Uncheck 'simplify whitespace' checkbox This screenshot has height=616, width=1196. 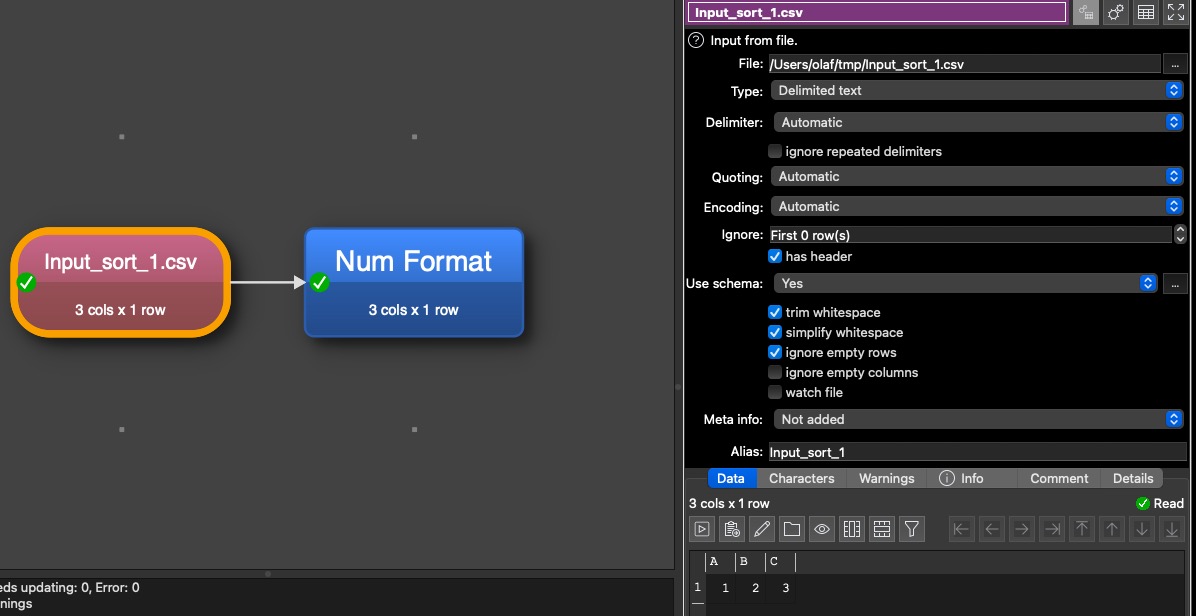[x=775, y=332]
